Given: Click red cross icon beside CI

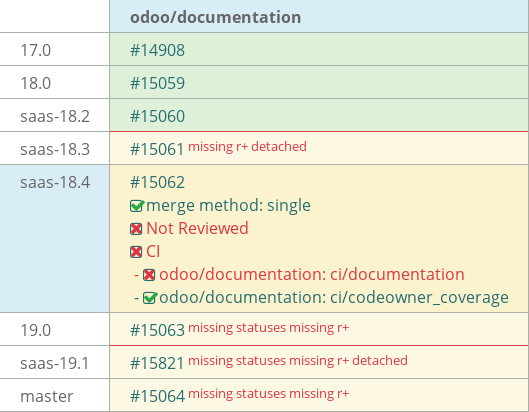Looking at the screenshot, I should (136, 252).
